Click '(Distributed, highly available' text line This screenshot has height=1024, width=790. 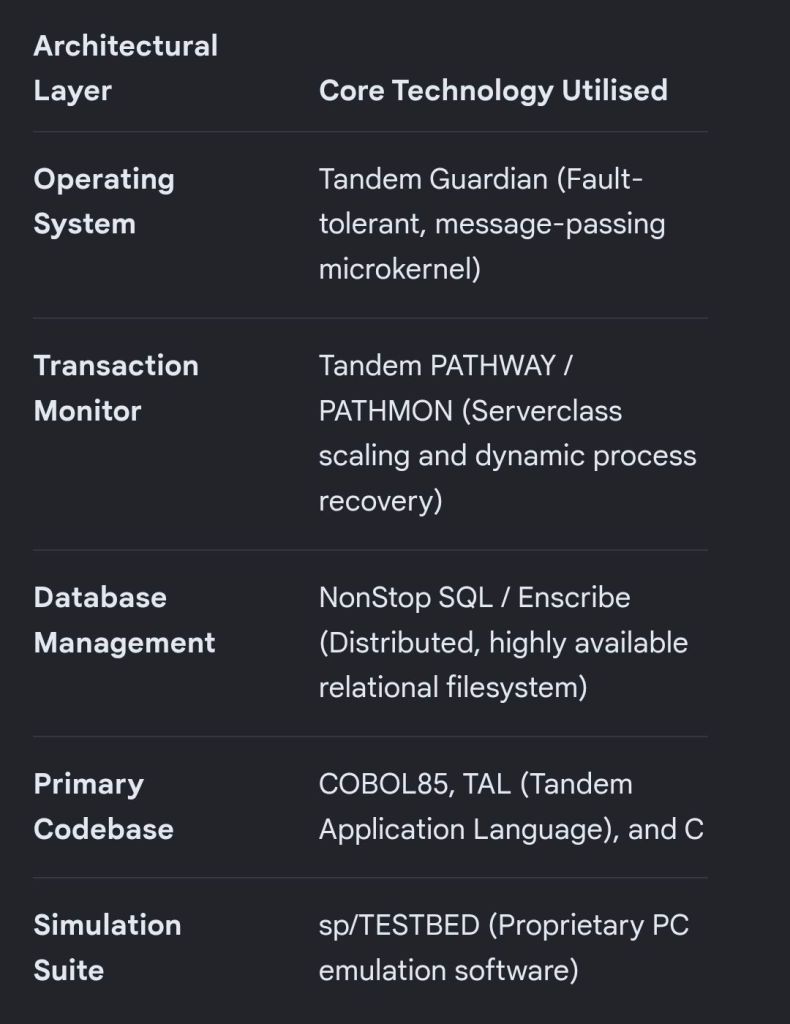(503, 643)
